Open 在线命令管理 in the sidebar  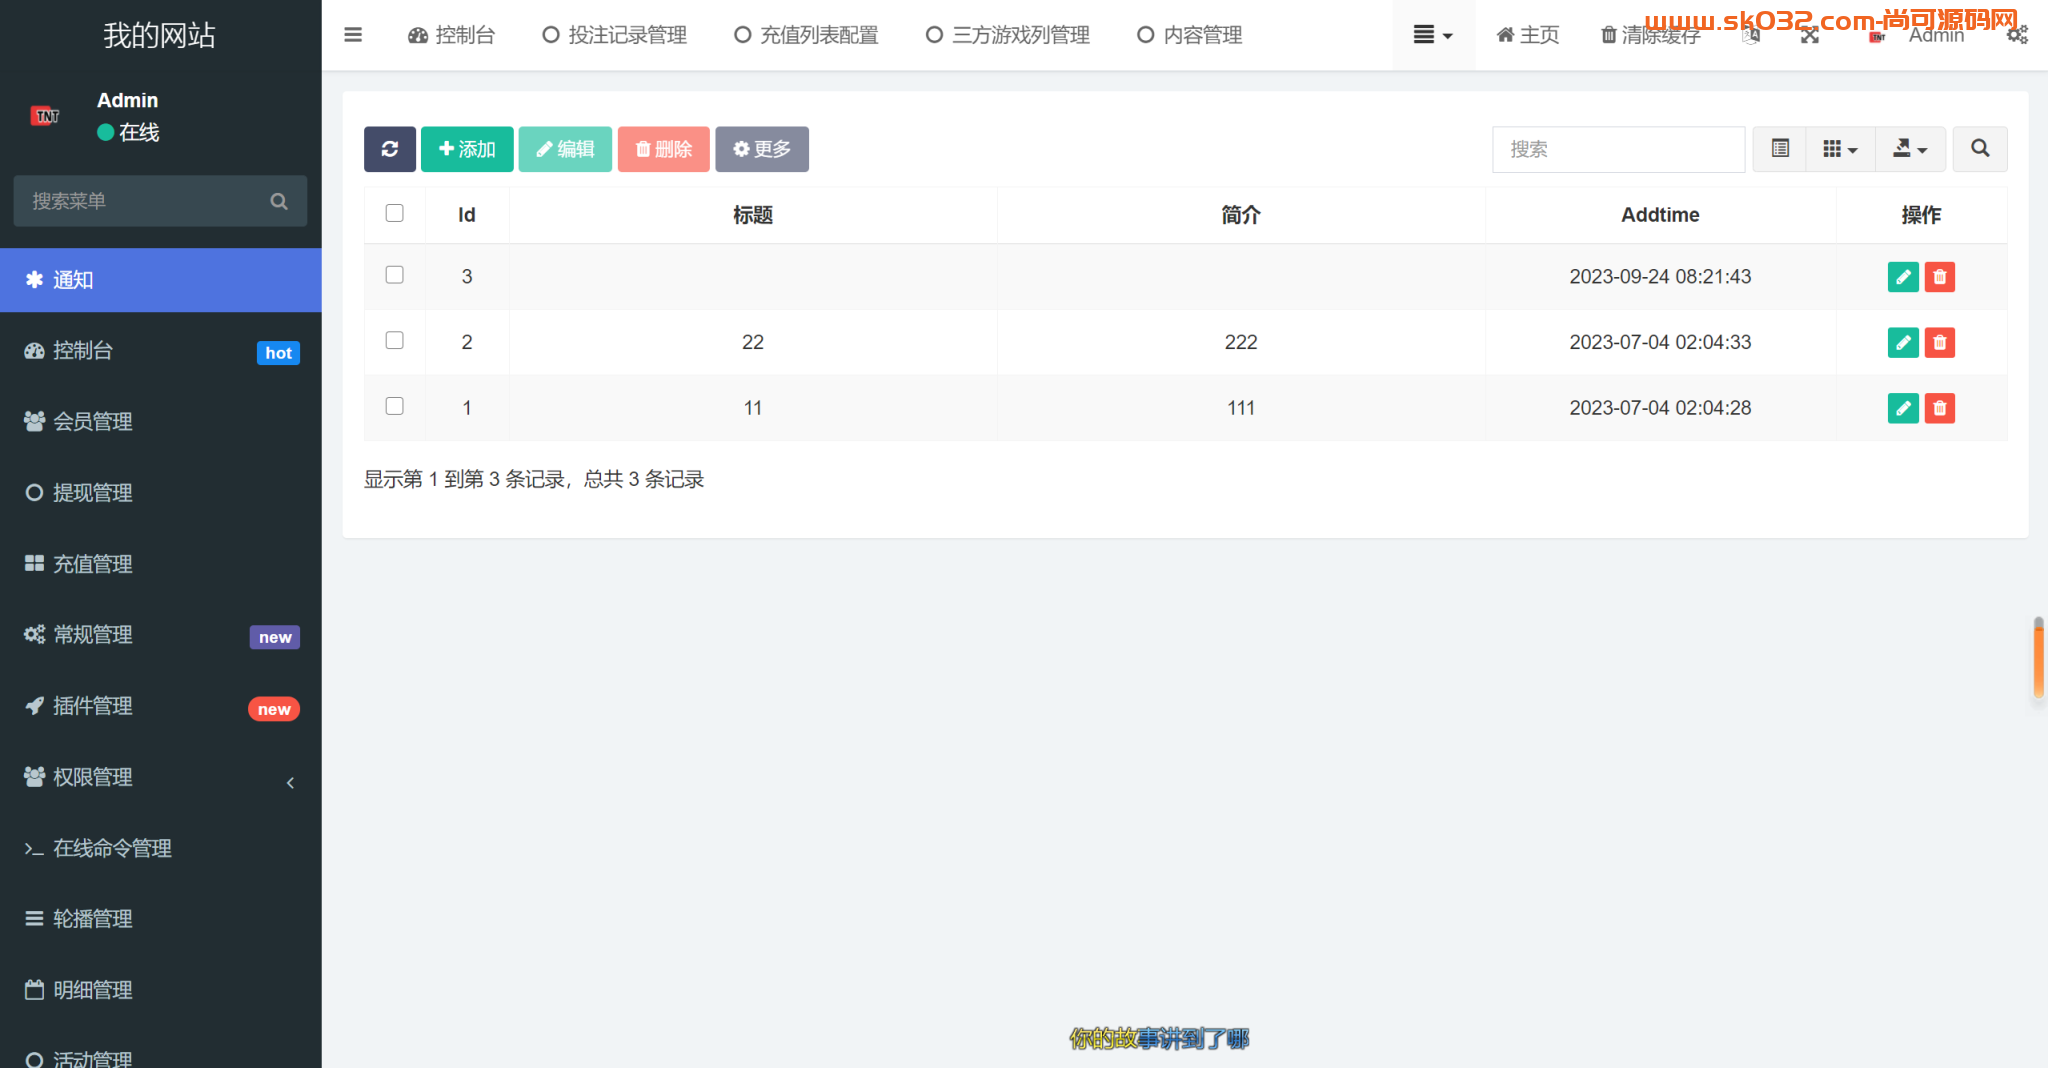click(x=160, y=848)
